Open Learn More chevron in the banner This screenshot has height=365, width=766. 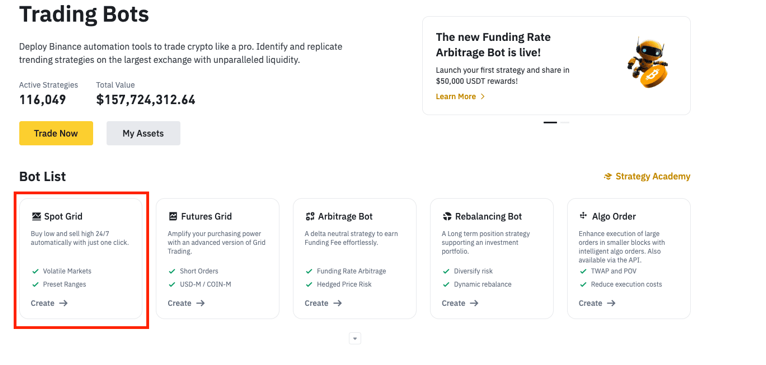coord(483,97)
